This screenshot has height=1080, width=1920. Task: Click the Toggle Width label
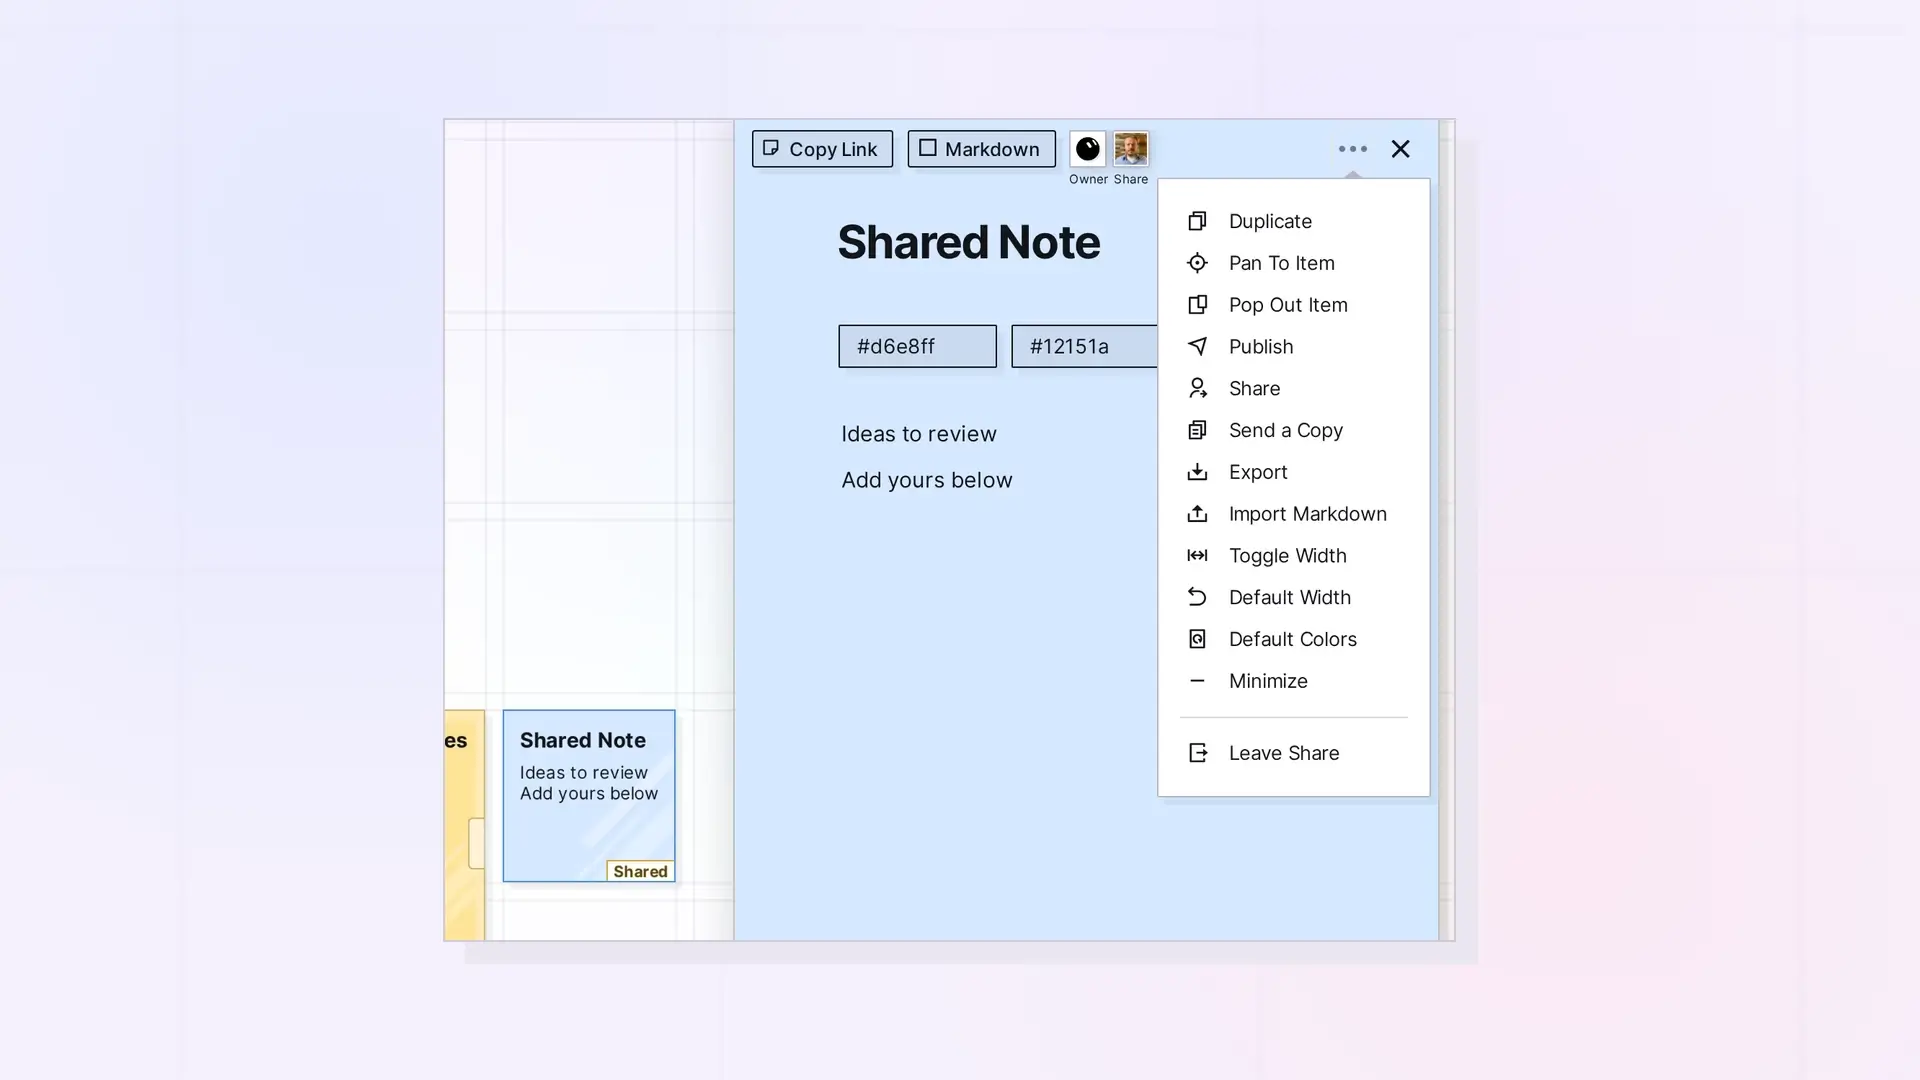click(1288, 556)
